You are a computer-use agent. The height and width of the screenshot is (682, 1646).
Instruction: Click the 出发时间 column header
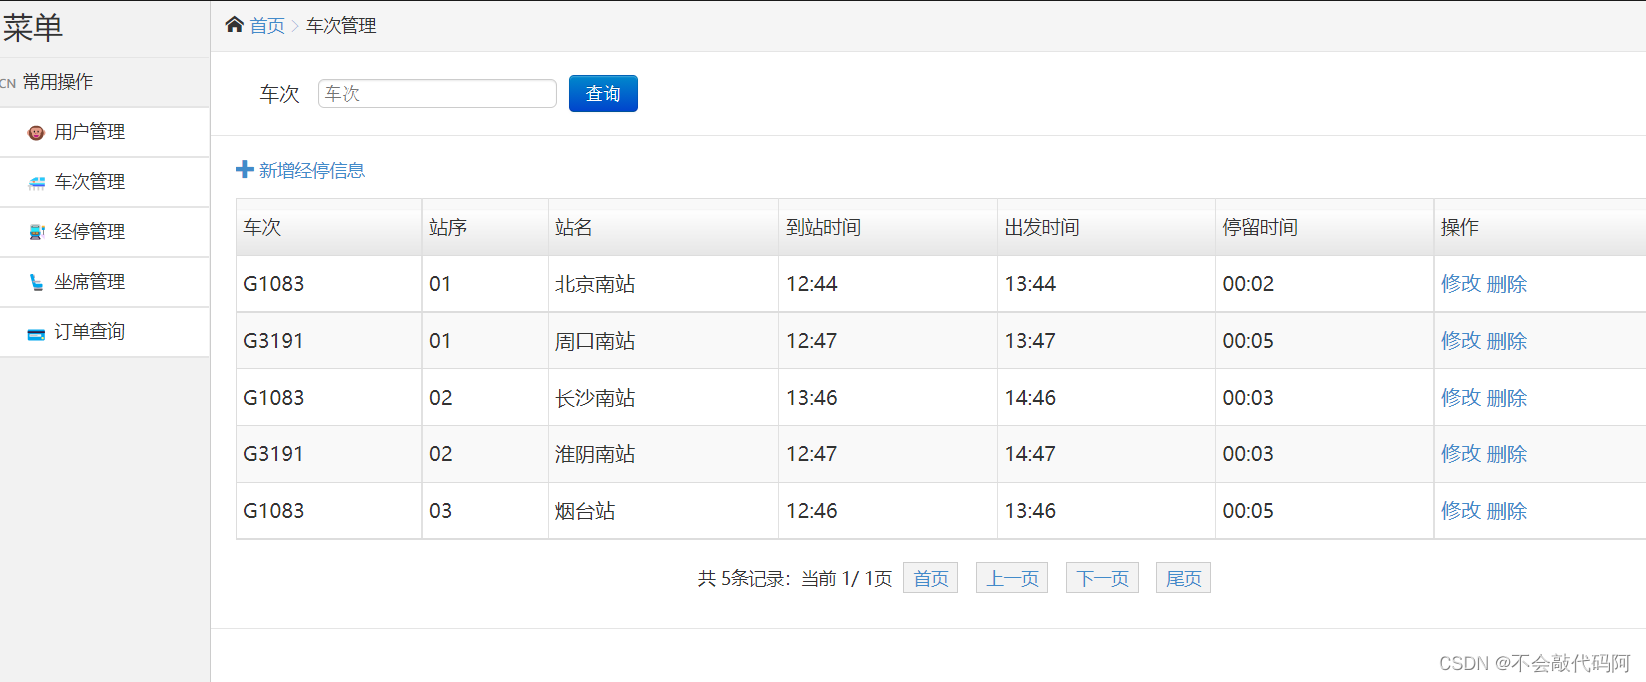coord(1106,227)
